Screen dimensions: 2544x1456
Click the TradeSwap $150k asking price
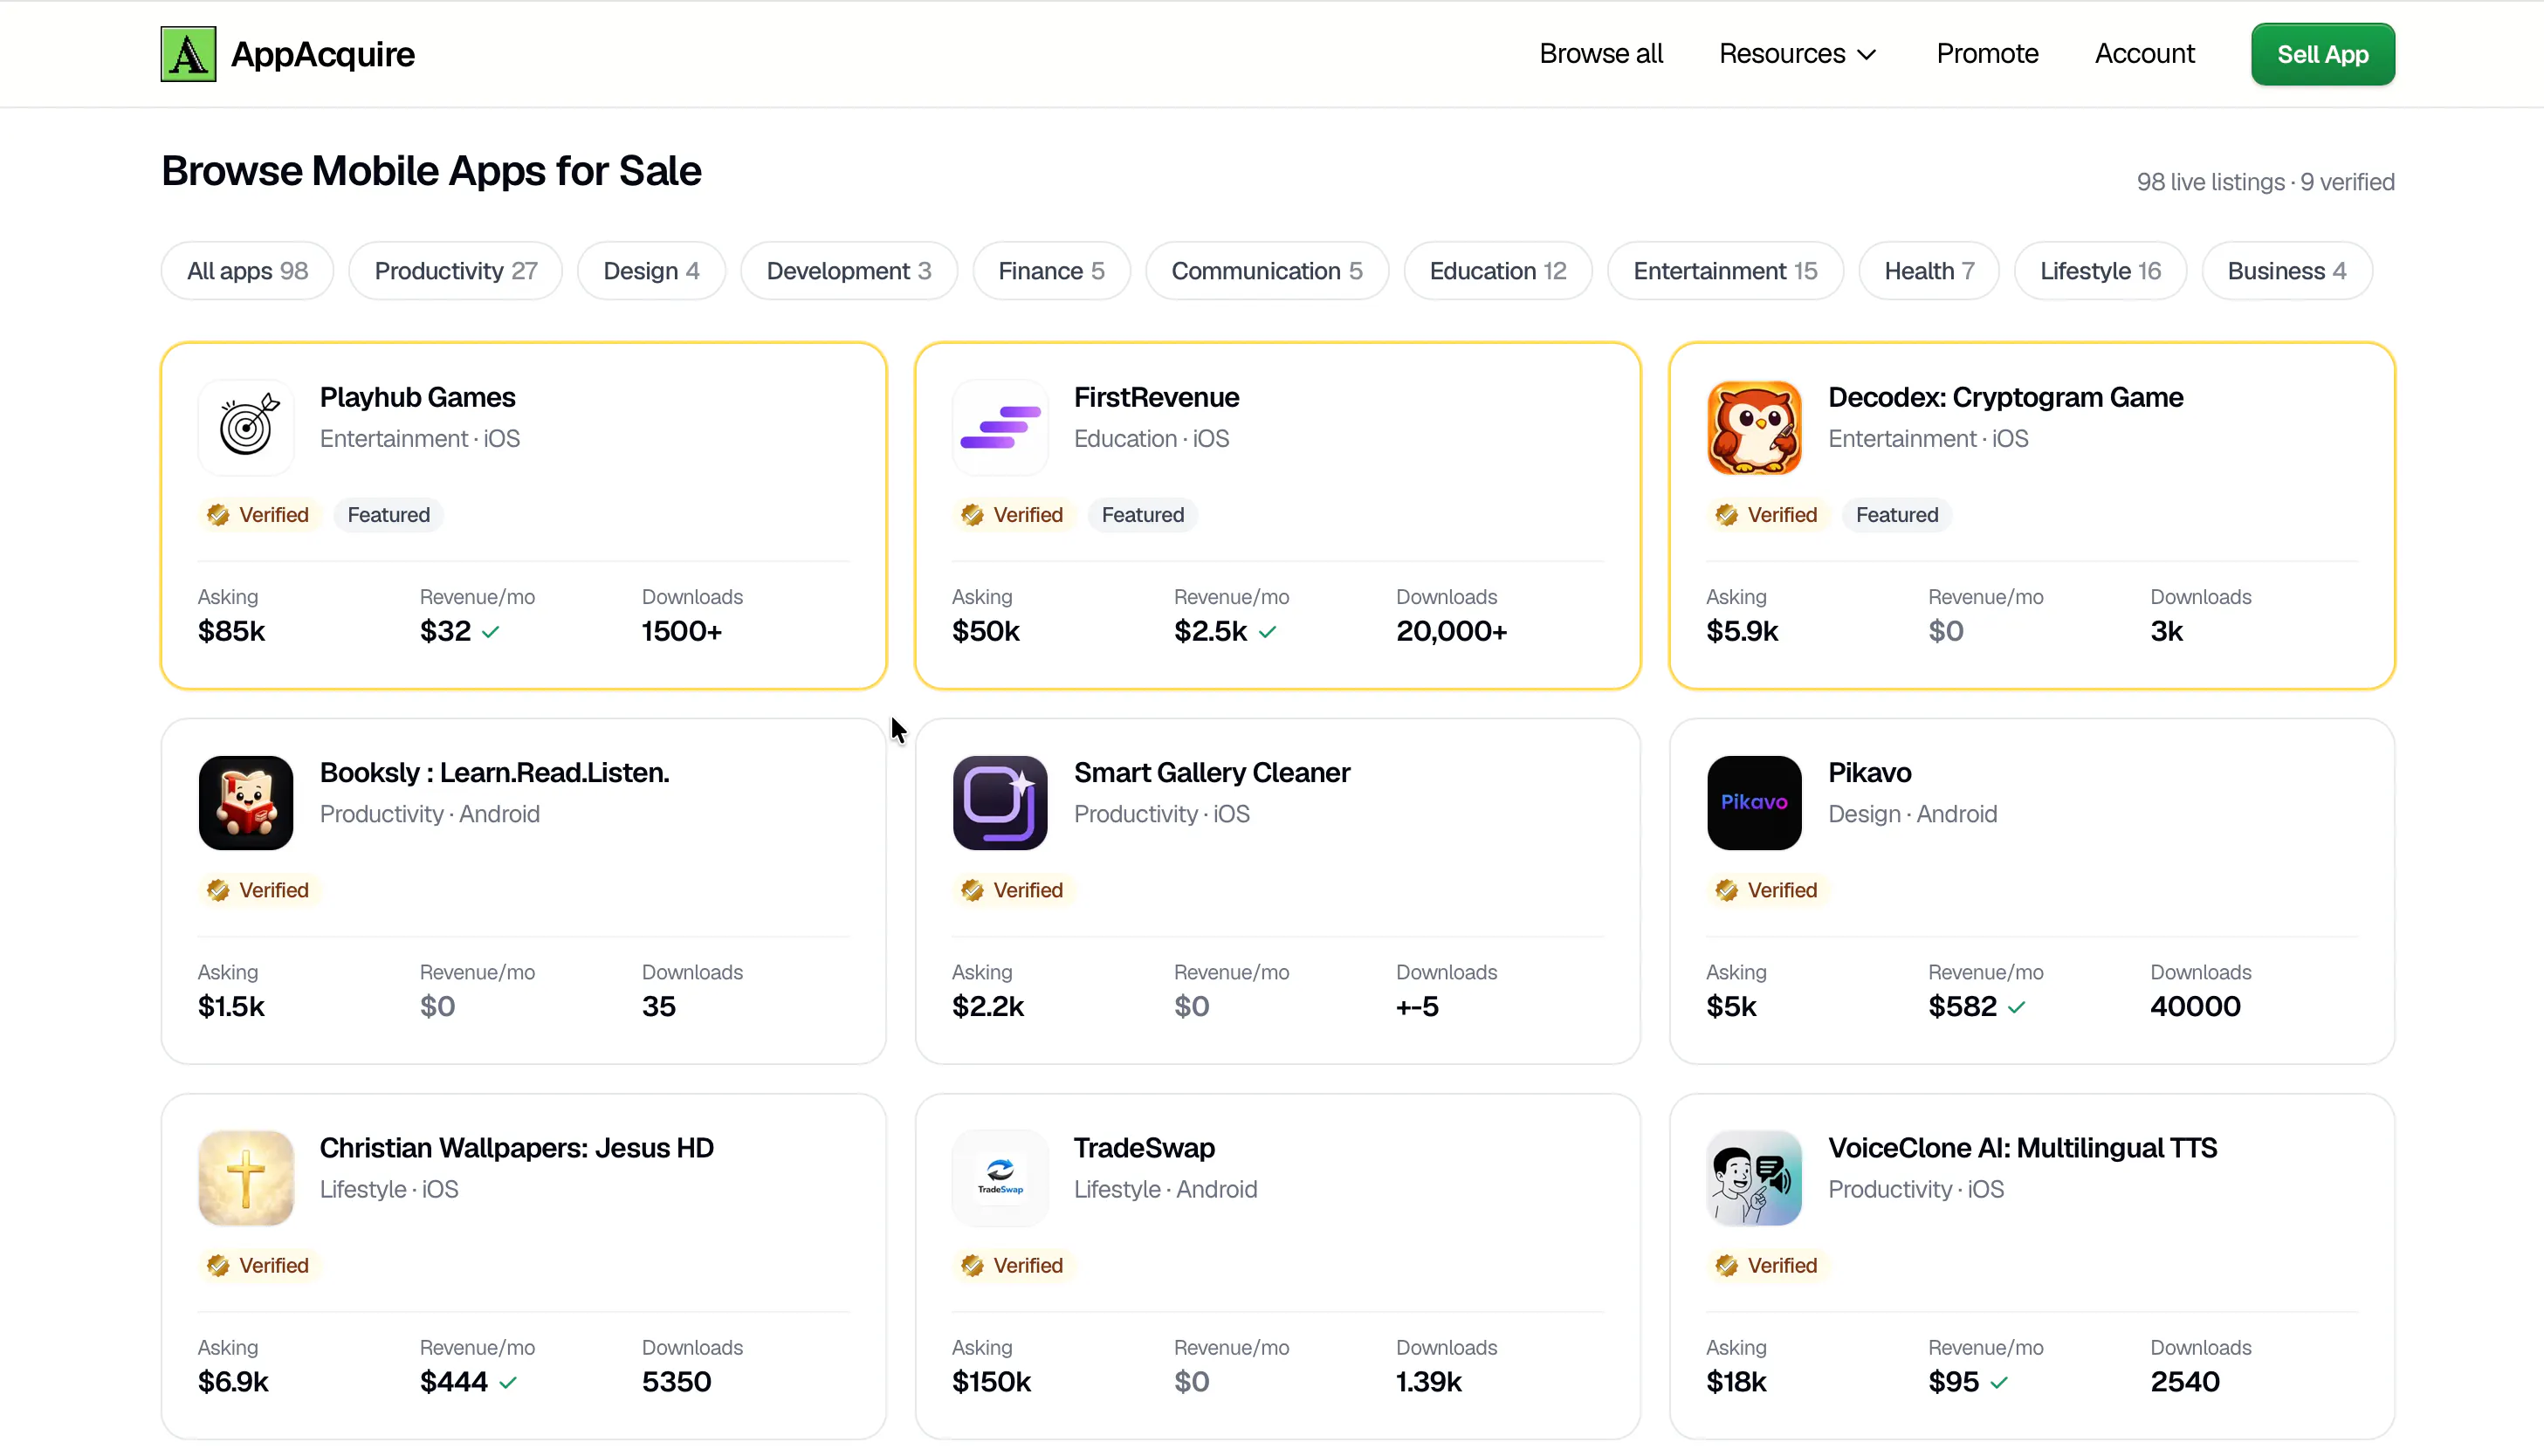pos(991,1382)
